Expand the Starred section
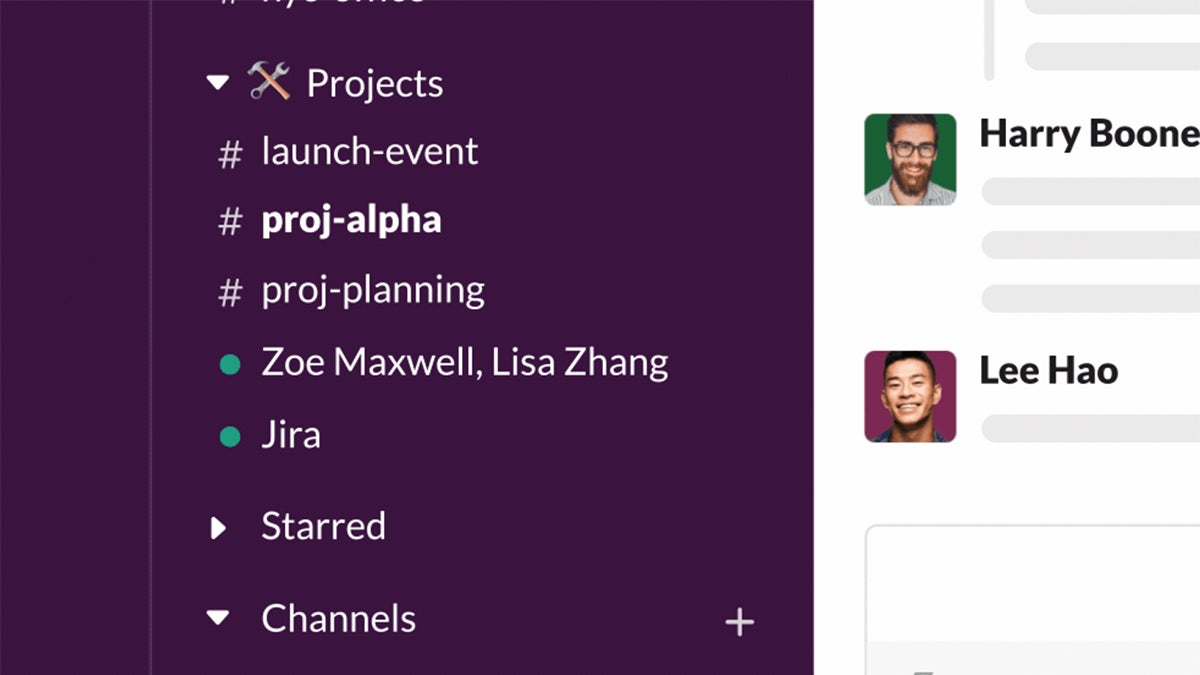This screenshot has width=1200, height=675. tap(219, 526)
